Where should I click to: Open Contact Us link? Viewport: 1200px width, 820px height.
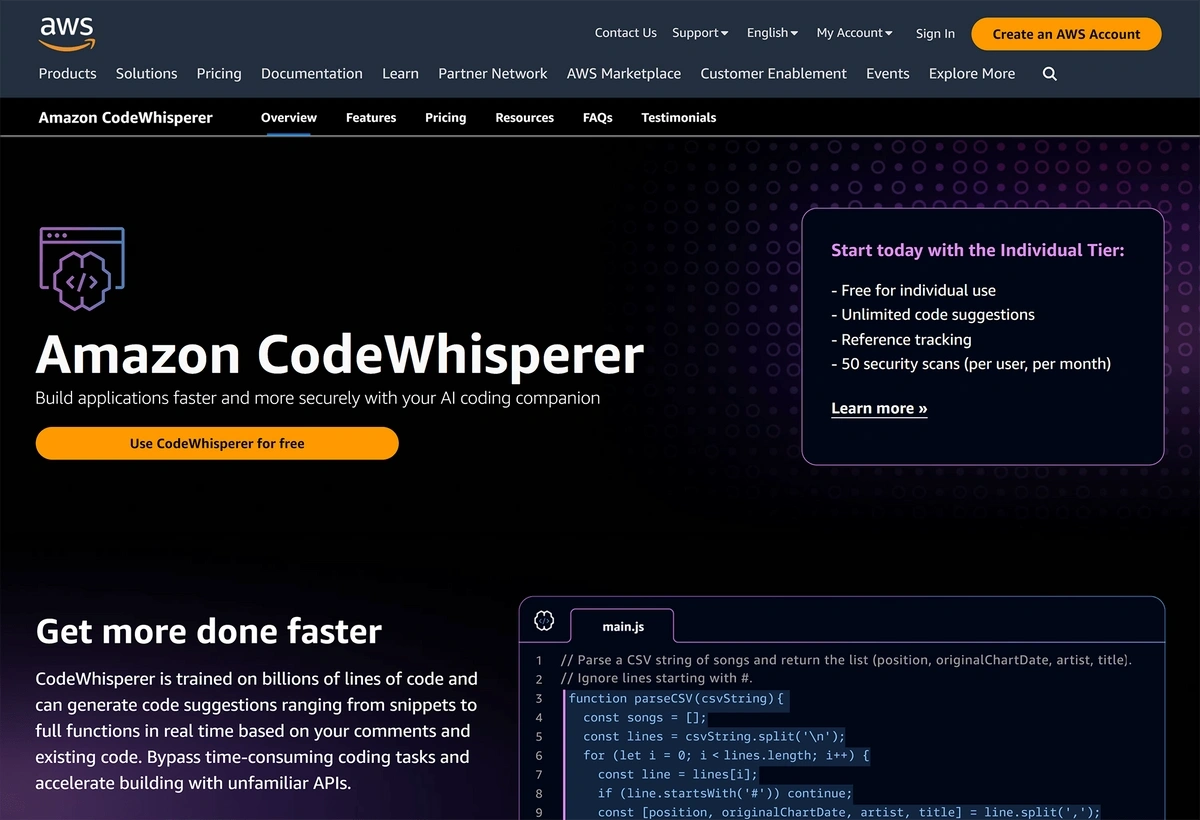click(625, 33)
